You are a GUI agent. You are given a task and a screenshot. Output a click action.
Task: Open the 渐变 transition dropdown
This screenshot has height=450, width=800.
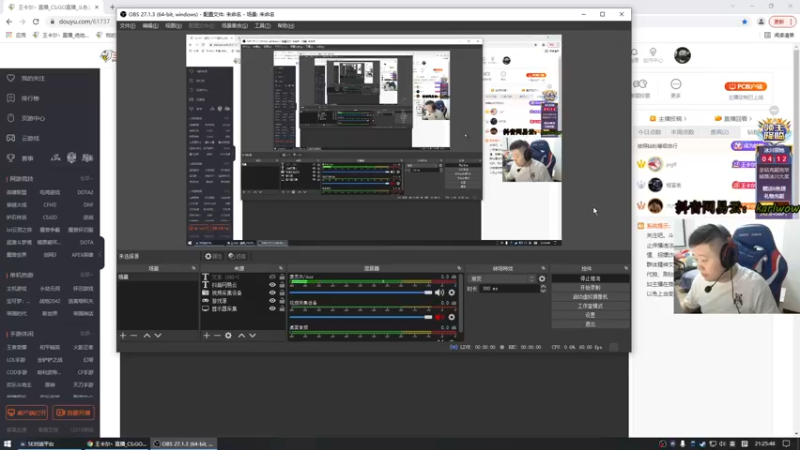click(x=502, y=279)
